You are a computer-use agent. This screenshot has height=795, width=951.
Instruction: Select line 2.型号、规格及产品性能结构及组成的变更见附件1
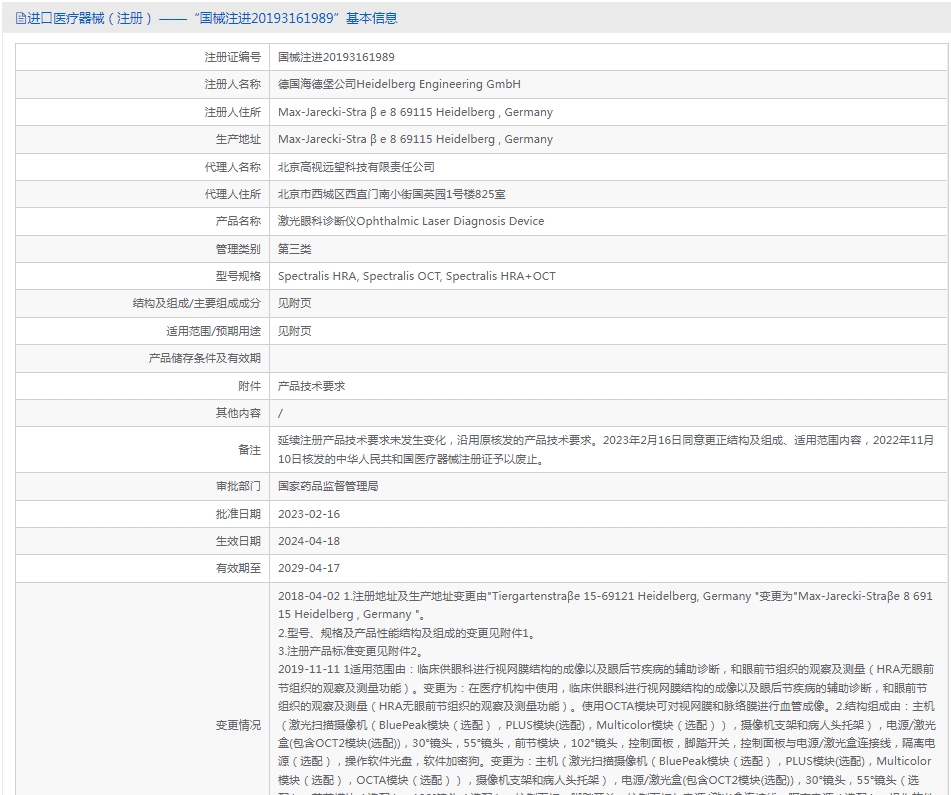[x=407, y=633]
